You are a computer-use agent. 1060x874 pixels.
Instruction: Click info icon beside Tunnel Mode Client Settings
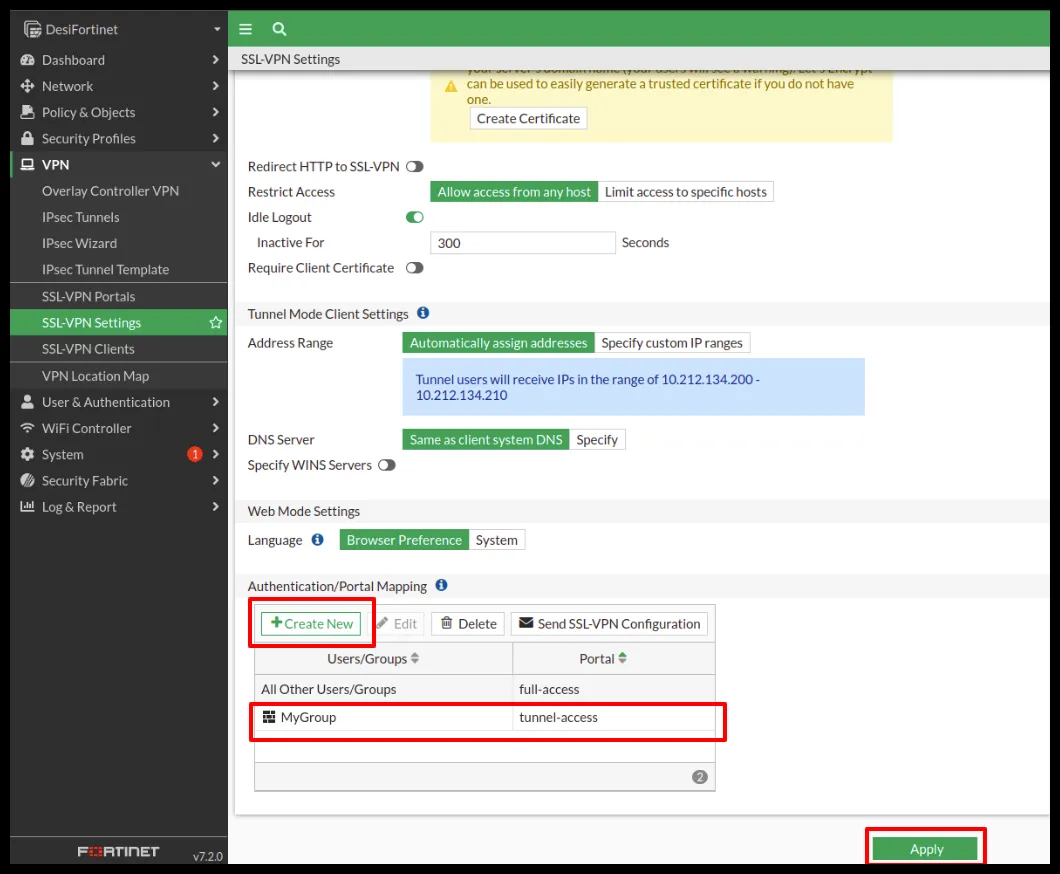pyautogui.click(x=423, y=313)
